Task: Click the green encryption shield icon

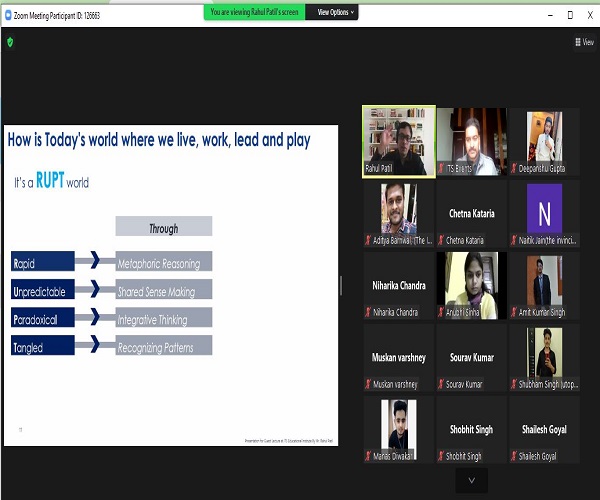Action: point(10,42)
